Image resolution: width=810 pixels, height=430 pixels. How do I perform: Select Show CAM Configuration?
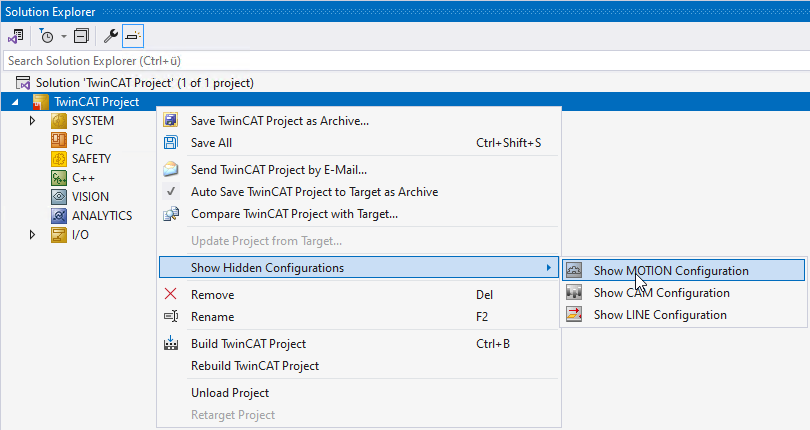pyautogui.click(x=683, y=293)
